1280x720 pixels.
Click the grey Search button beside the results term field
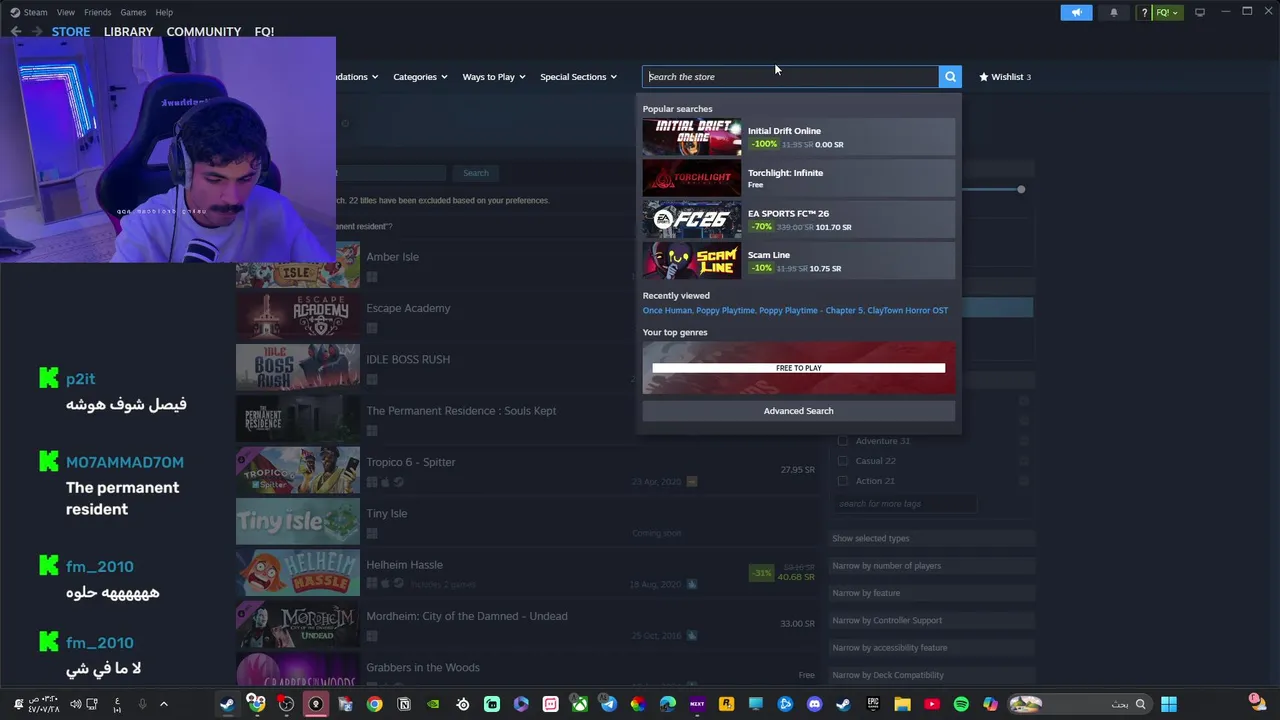tap(475, 173)
